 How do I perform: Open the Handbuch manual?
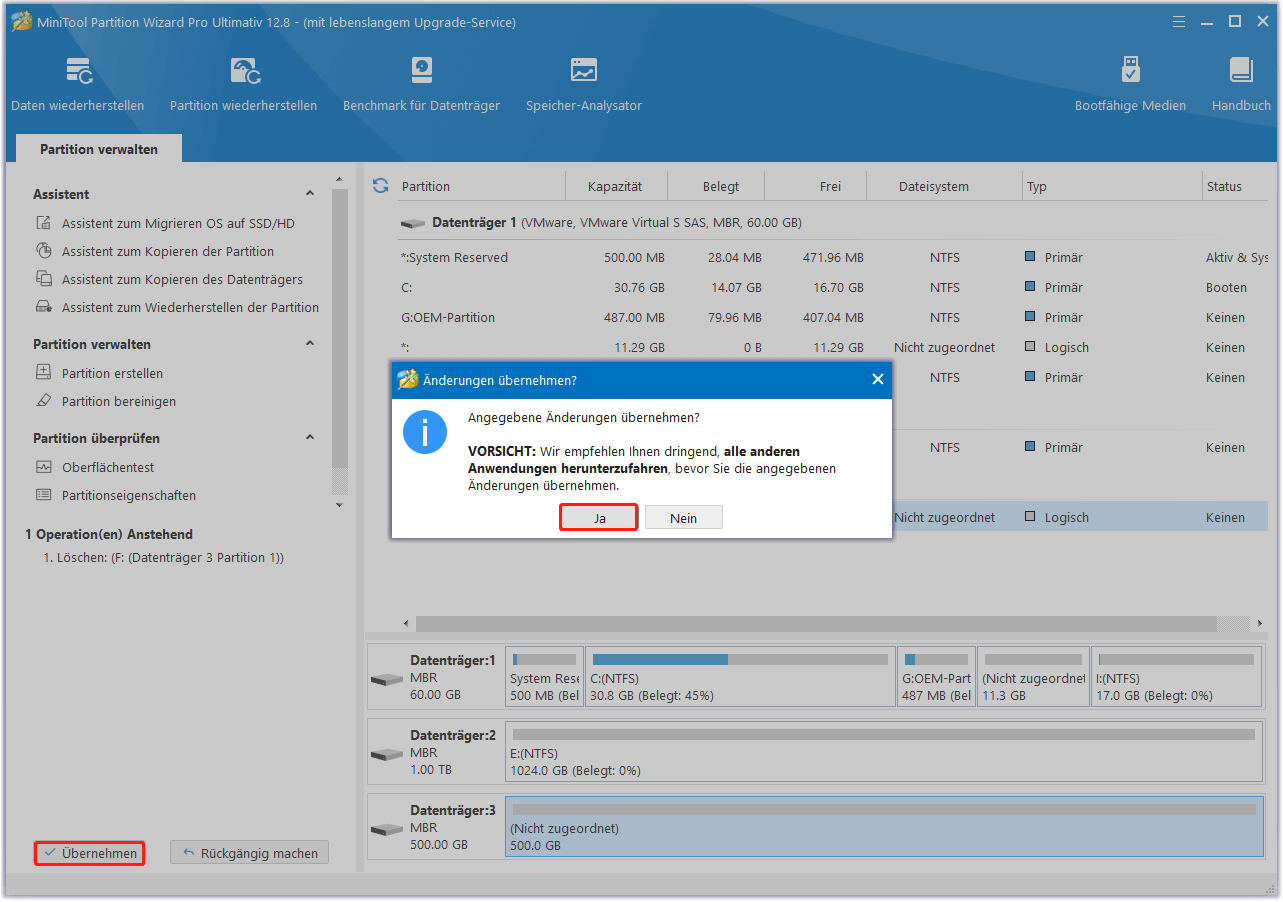tap(1241, 84)
